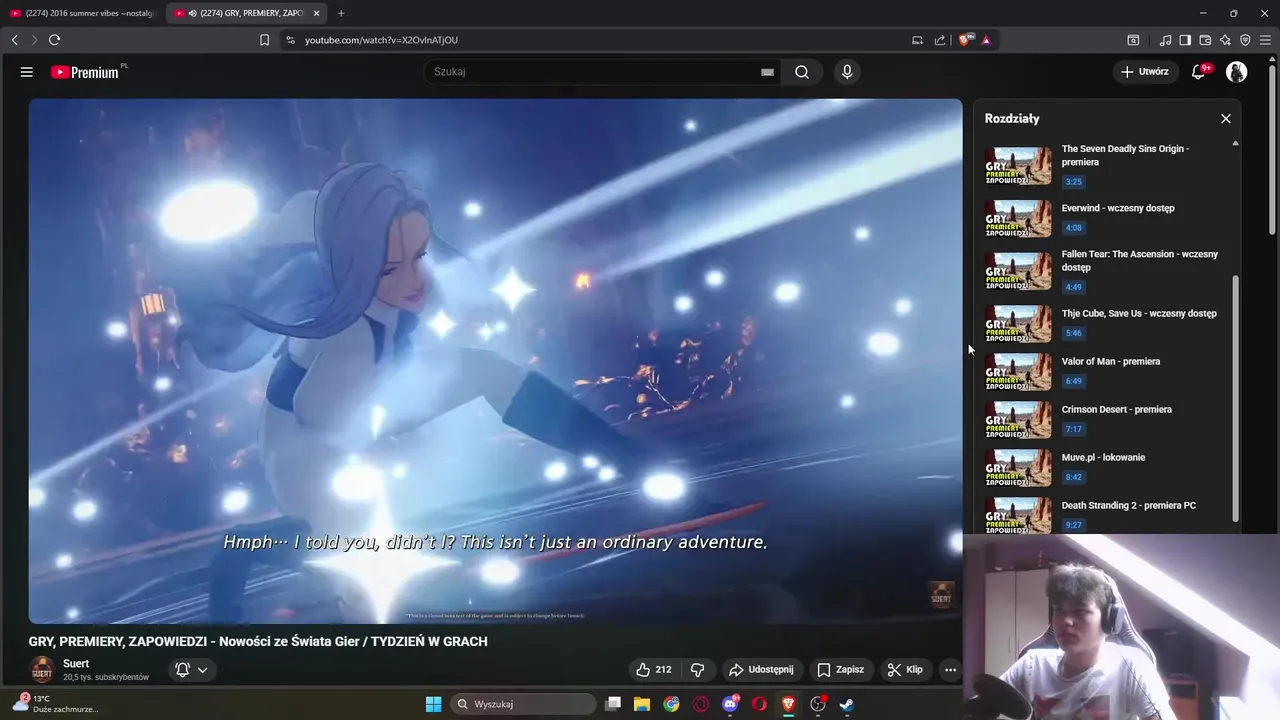Screen dimensions: 1280x720
Task: Reload the page in browser
Action: coord(54,40)
